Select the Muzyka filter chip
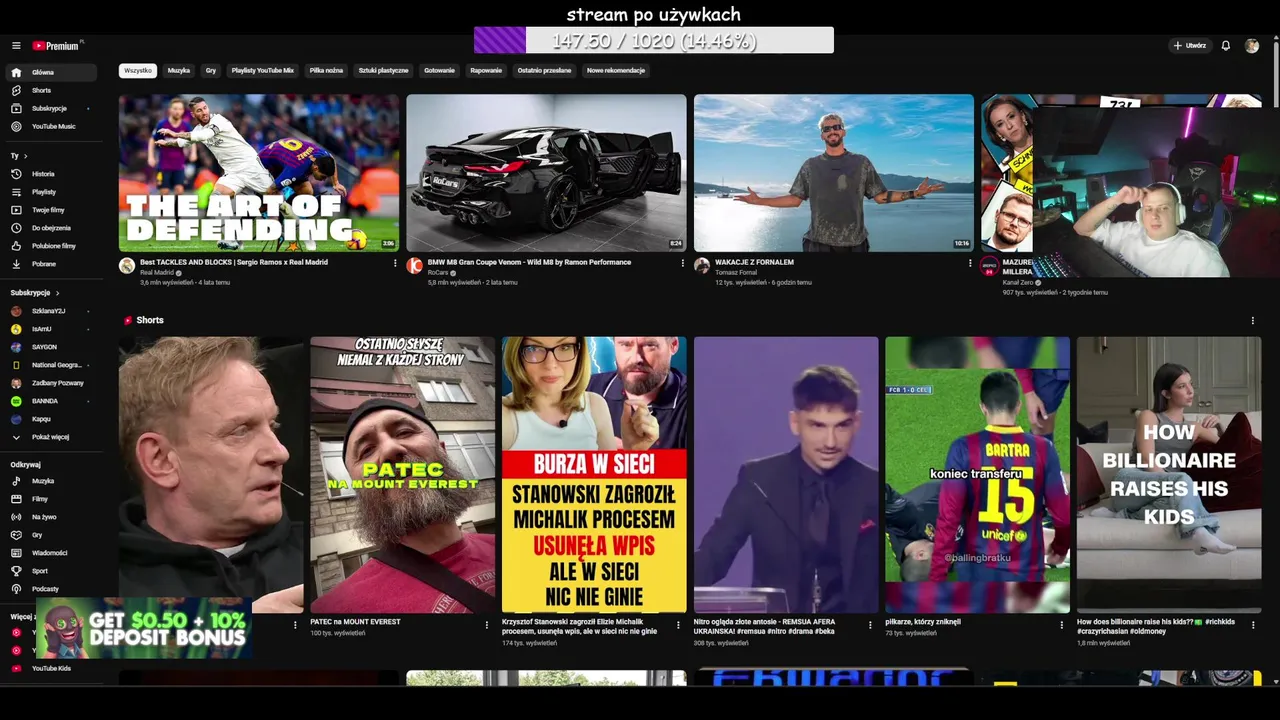 pos(179,71)
